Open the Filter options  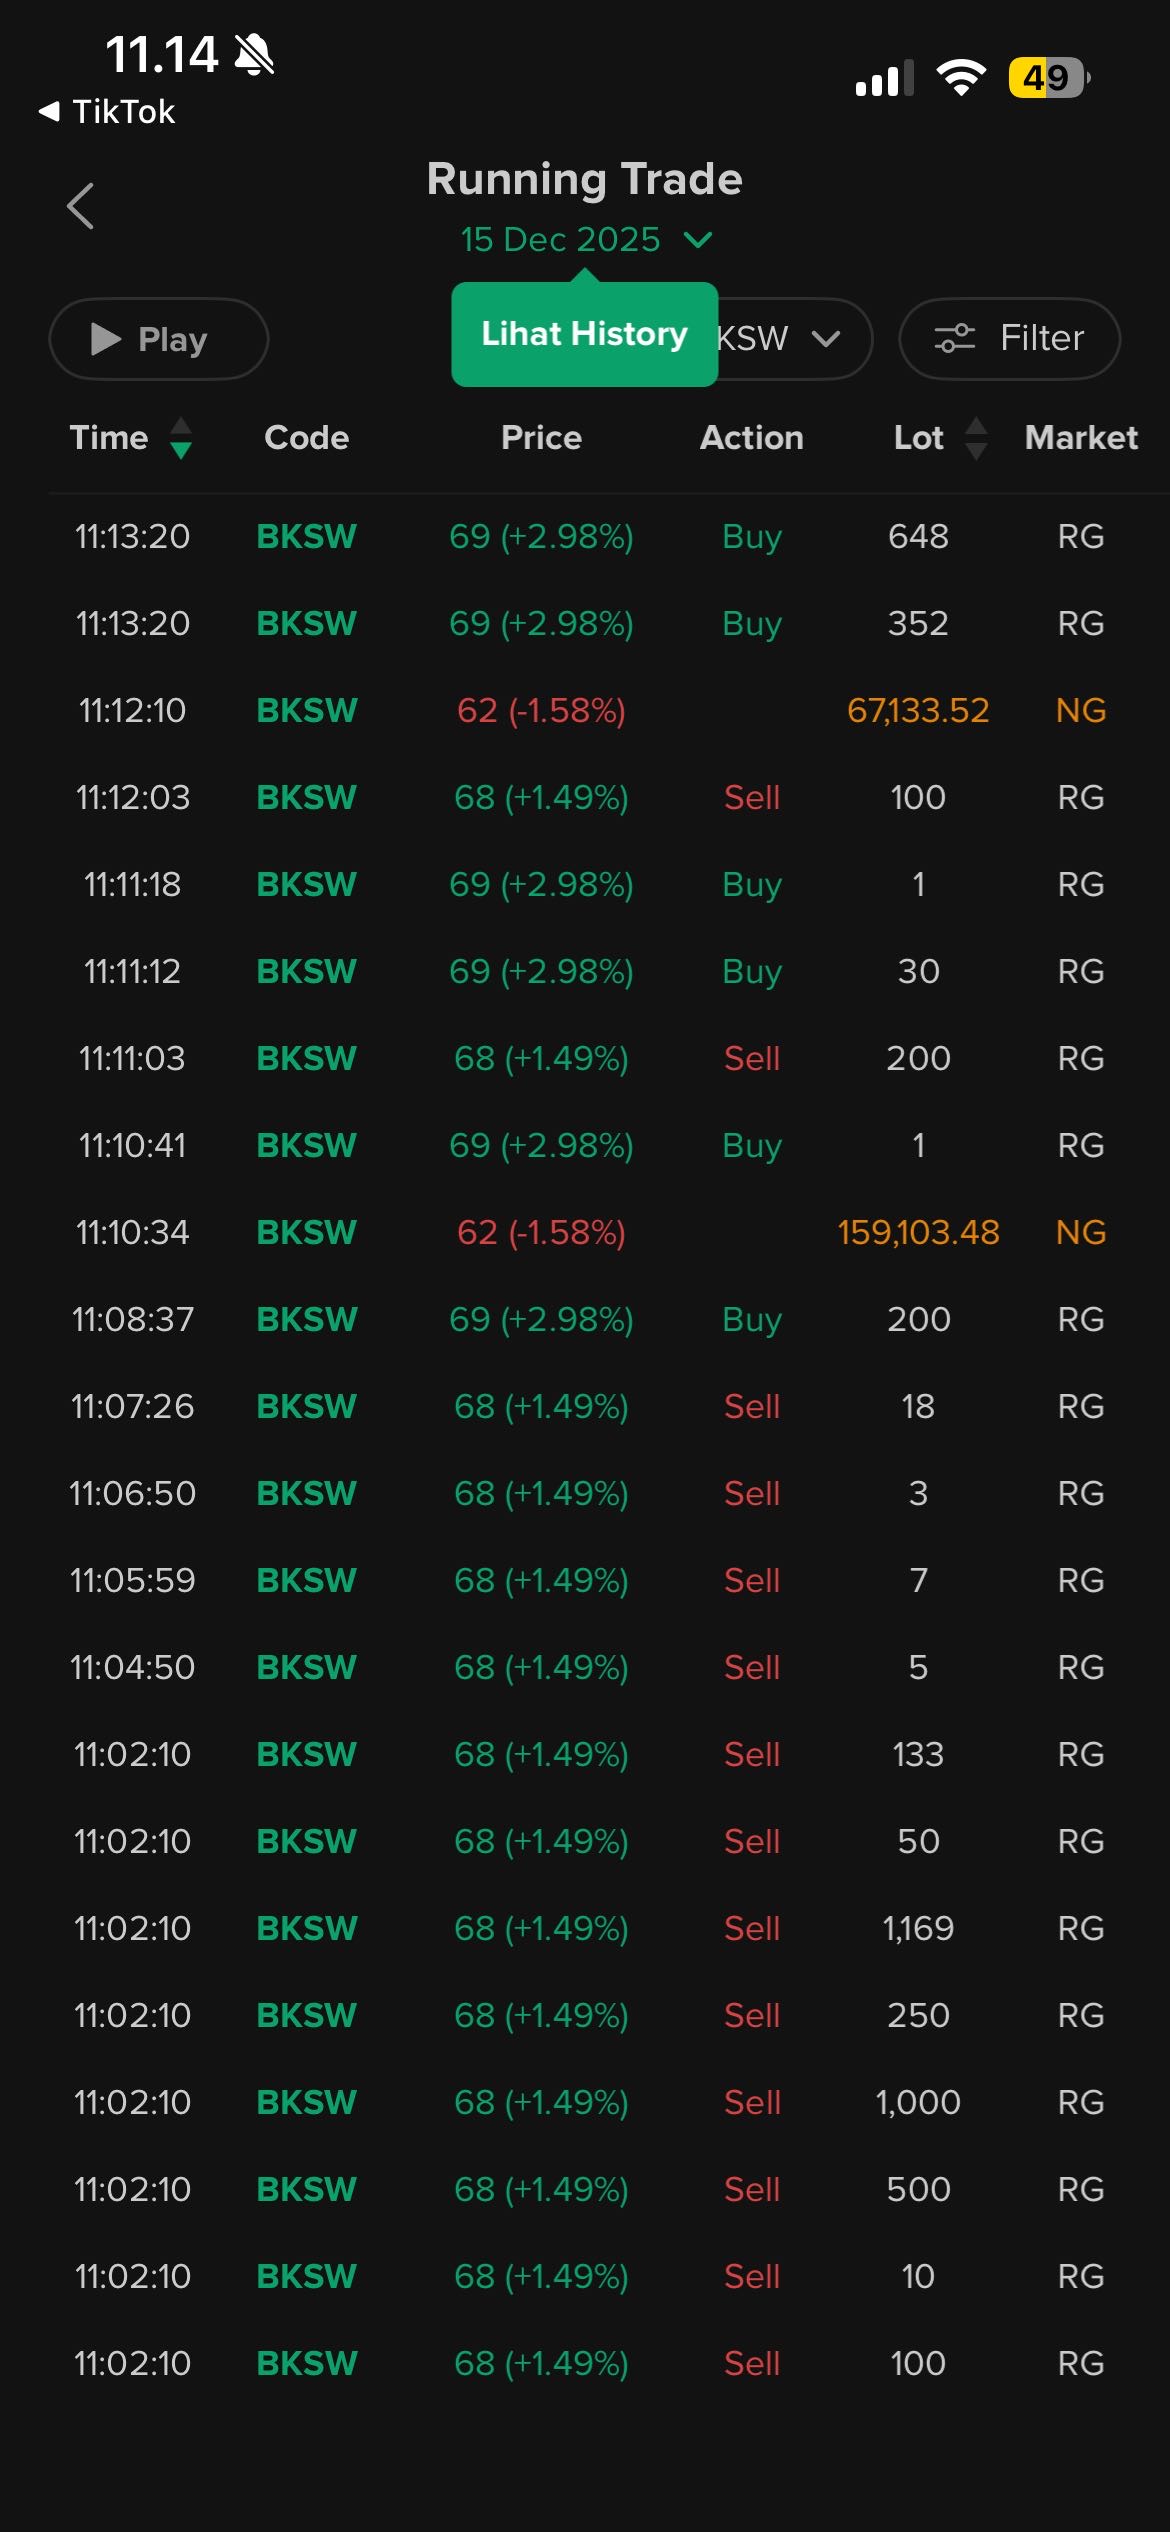1009,339
